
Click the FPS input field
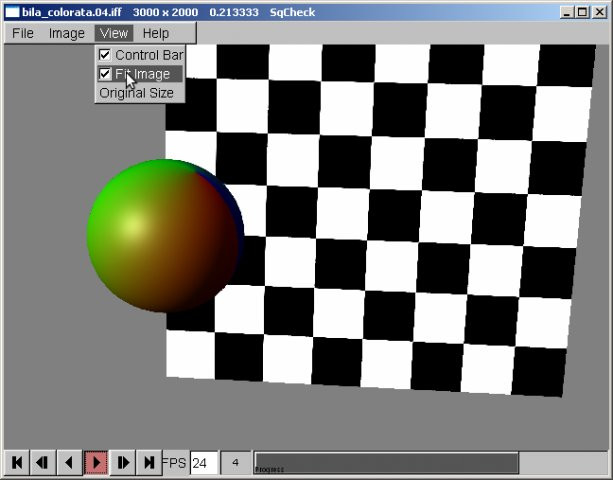tap(204, 463)
